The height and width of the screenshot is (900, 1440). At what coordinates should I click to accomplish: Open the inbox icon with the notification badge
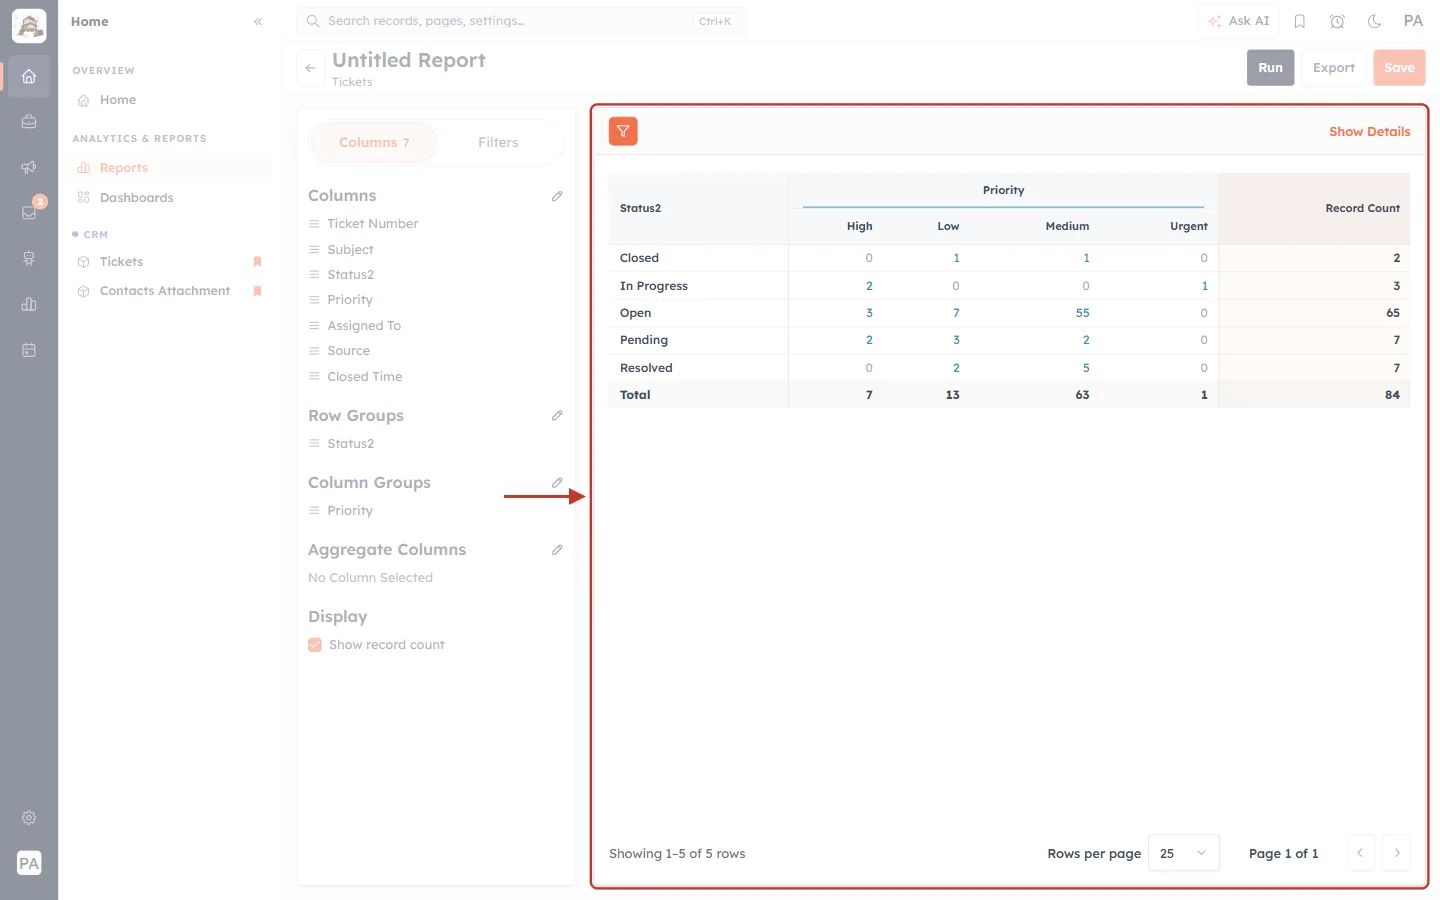[x=29, y=212]
